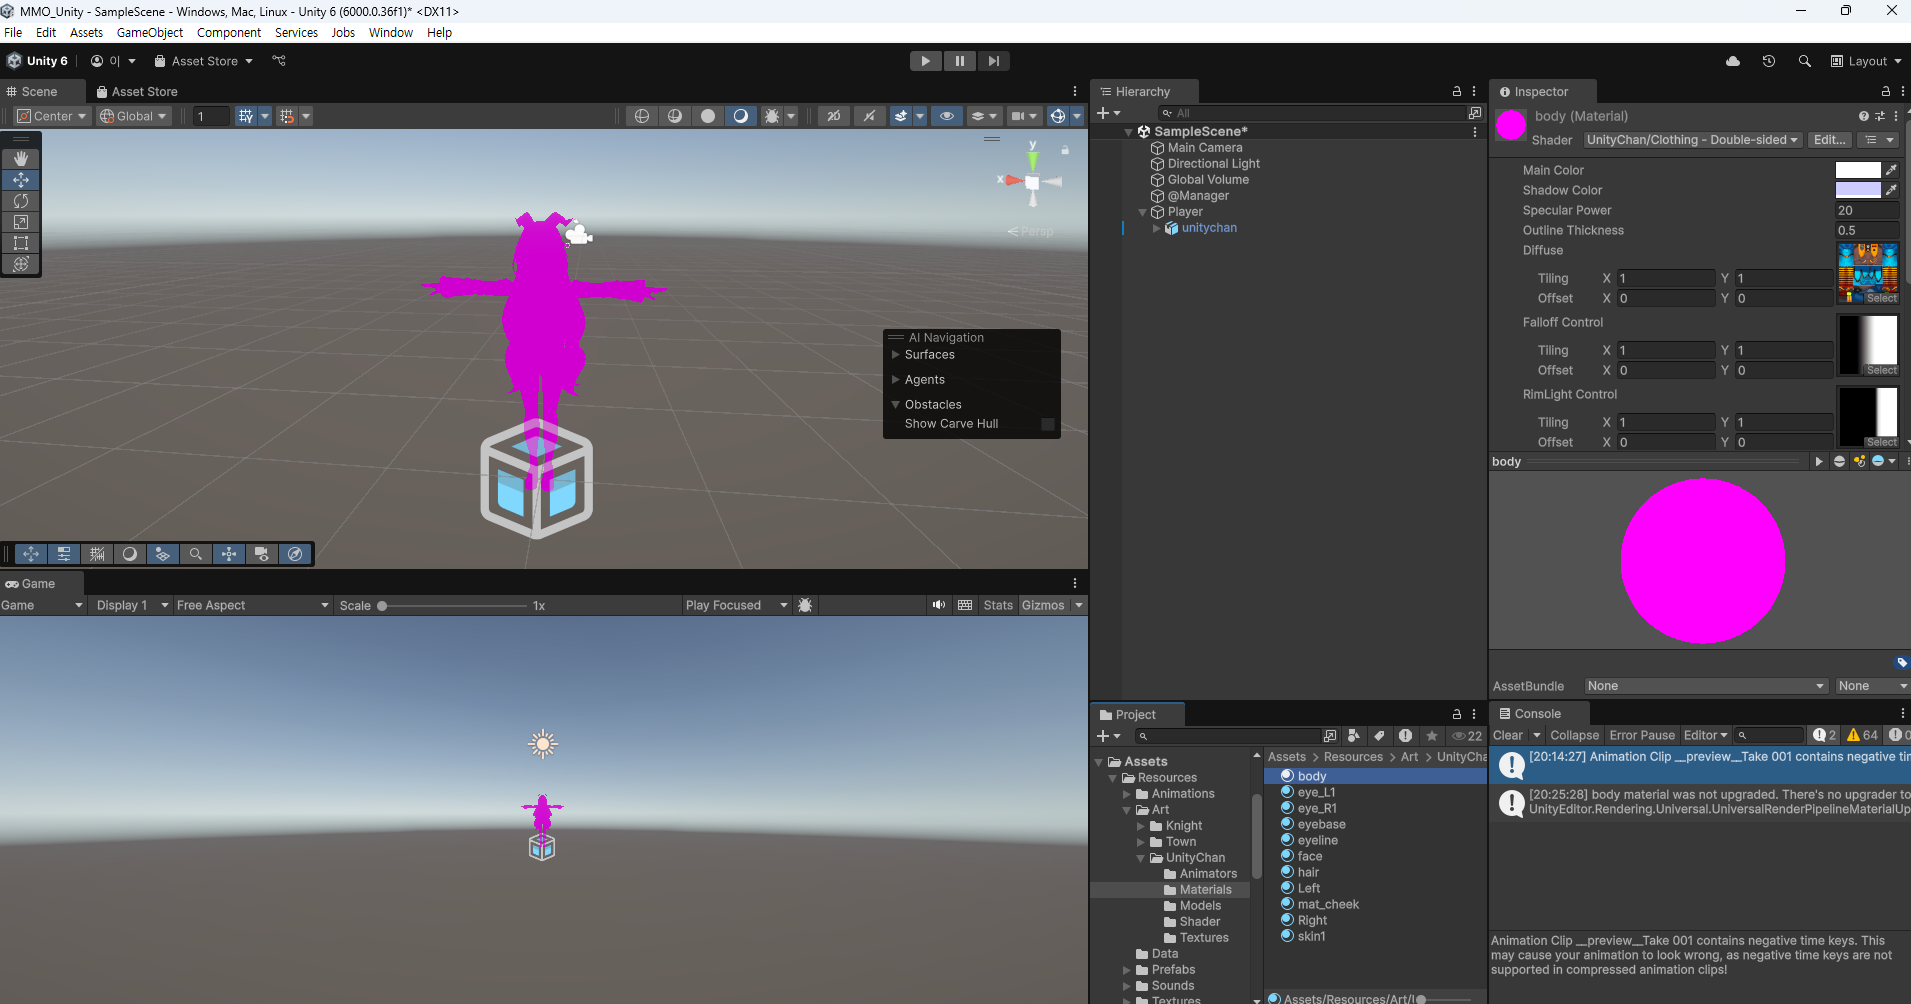Toggle scene audio icon in Scene toolbar
The height and width of the screenshot is (1004, 1911).
869,116
